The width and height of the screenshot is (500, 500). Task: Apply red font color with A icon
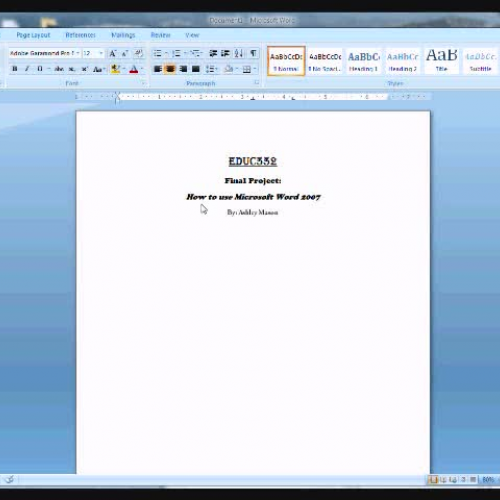pyautogui.click(x=134, y=69)
